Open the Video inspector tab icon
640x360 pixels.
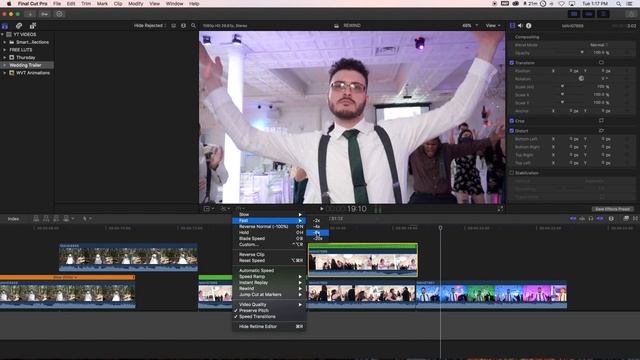tap(512, 25)
